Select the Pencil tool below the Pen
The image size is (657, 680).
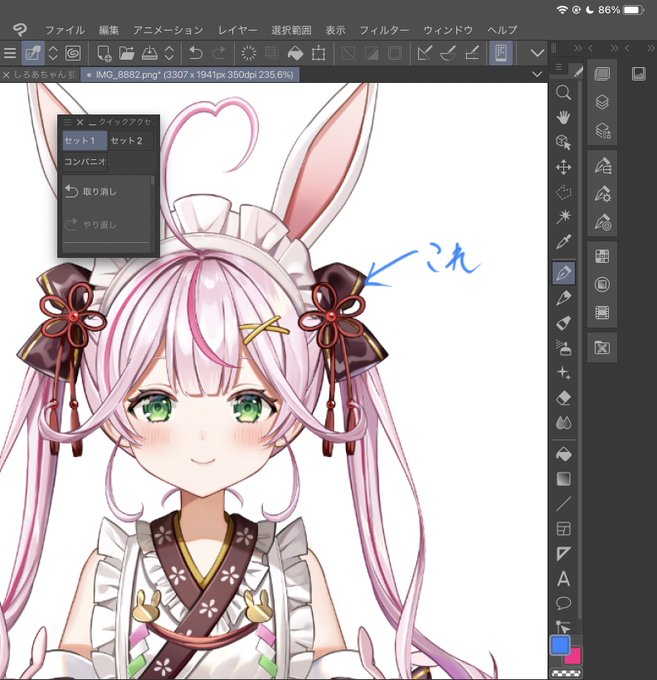pyautogui.click(x=563, y=298)
